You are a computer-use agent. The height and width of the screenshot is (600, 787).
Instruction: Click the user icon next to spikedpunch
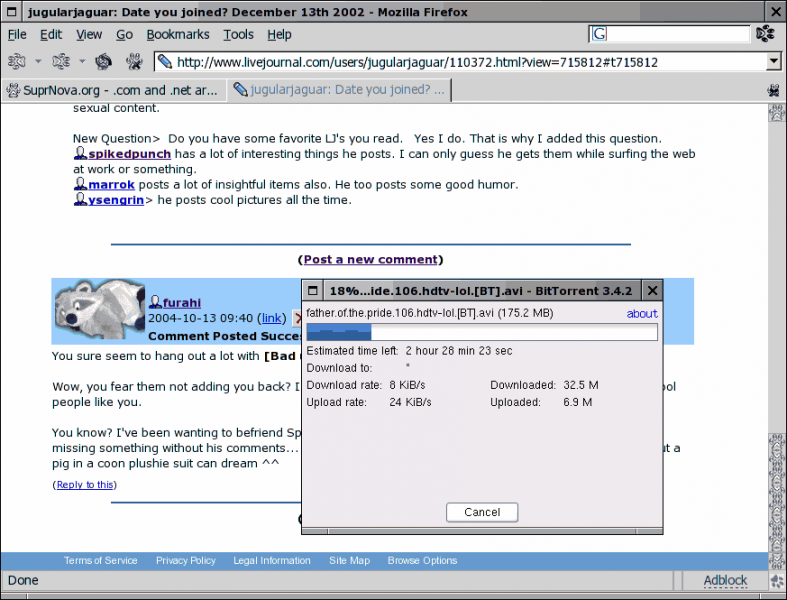[80, 154]
